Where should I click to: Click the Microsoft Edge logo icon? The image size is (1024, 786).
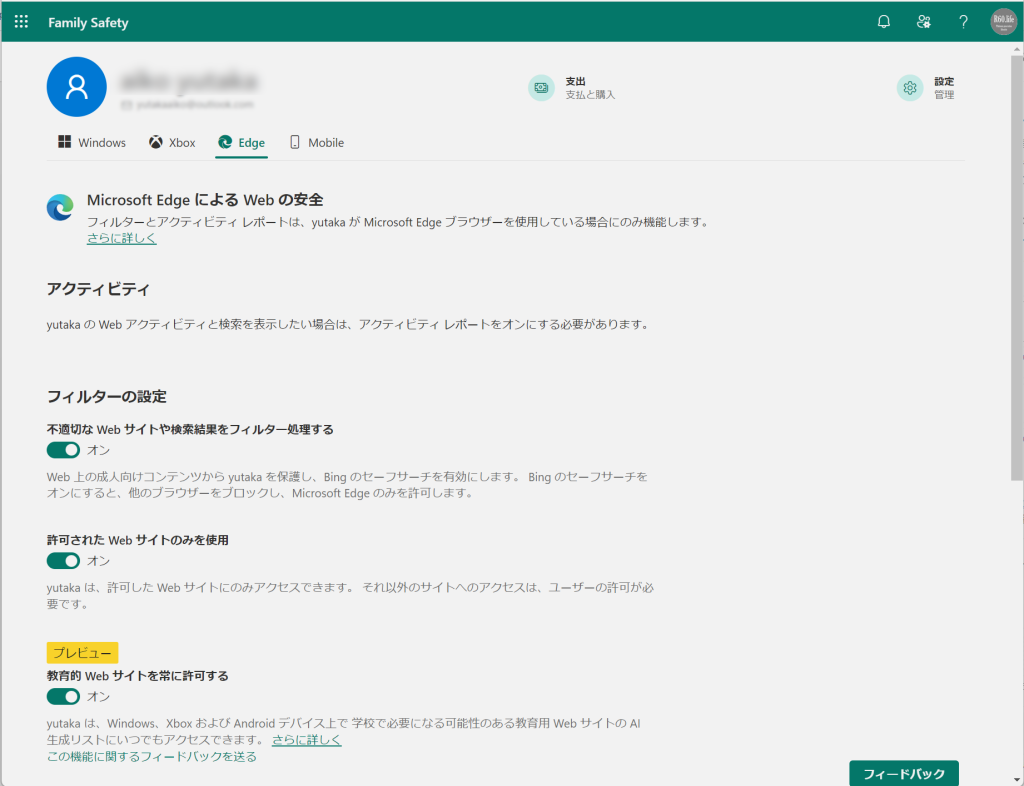[x=60, y=207]
